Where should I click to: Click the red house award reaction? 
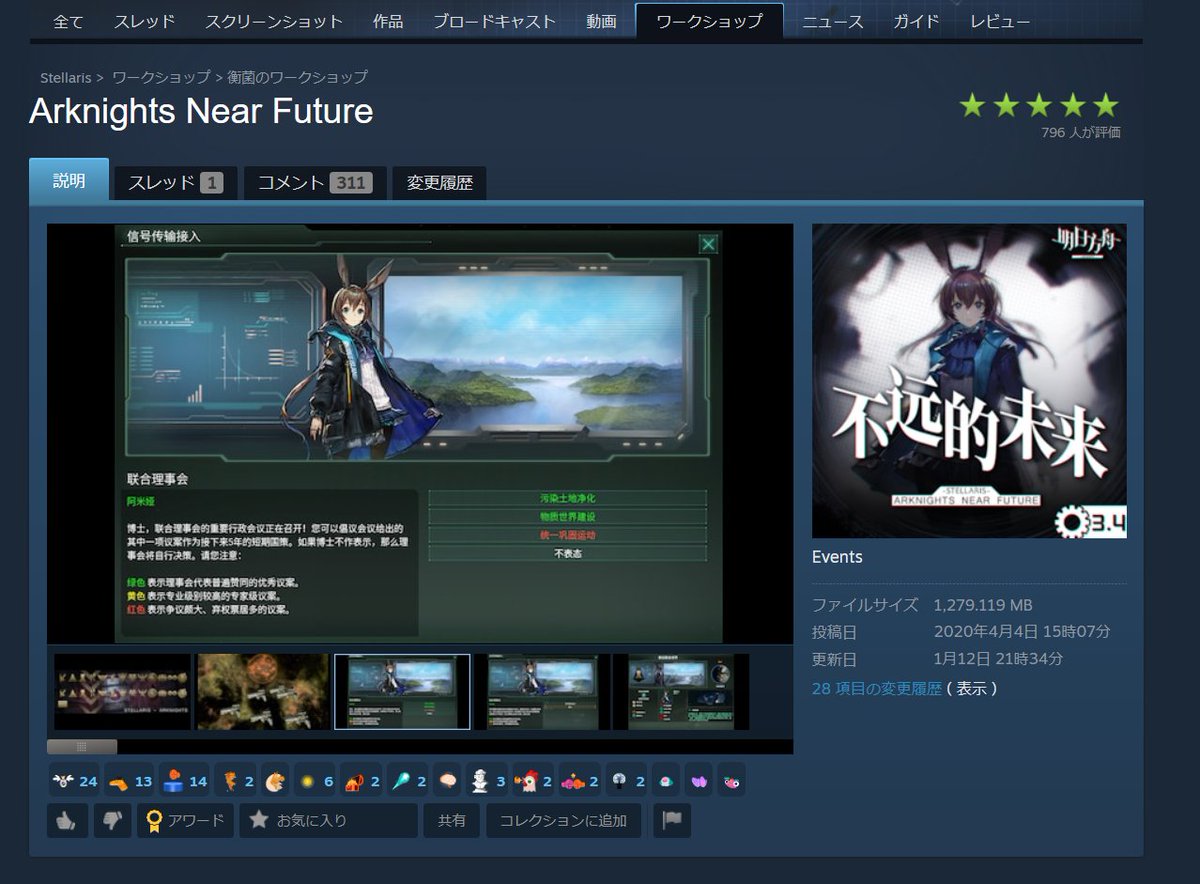[362, 780]
